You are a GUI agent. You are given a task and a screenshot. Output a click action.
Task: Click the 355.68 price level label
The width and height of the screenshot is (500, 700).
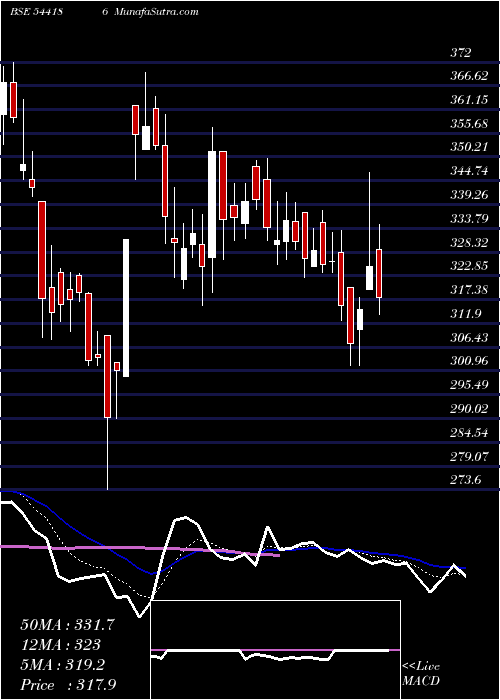pos(469,124)
